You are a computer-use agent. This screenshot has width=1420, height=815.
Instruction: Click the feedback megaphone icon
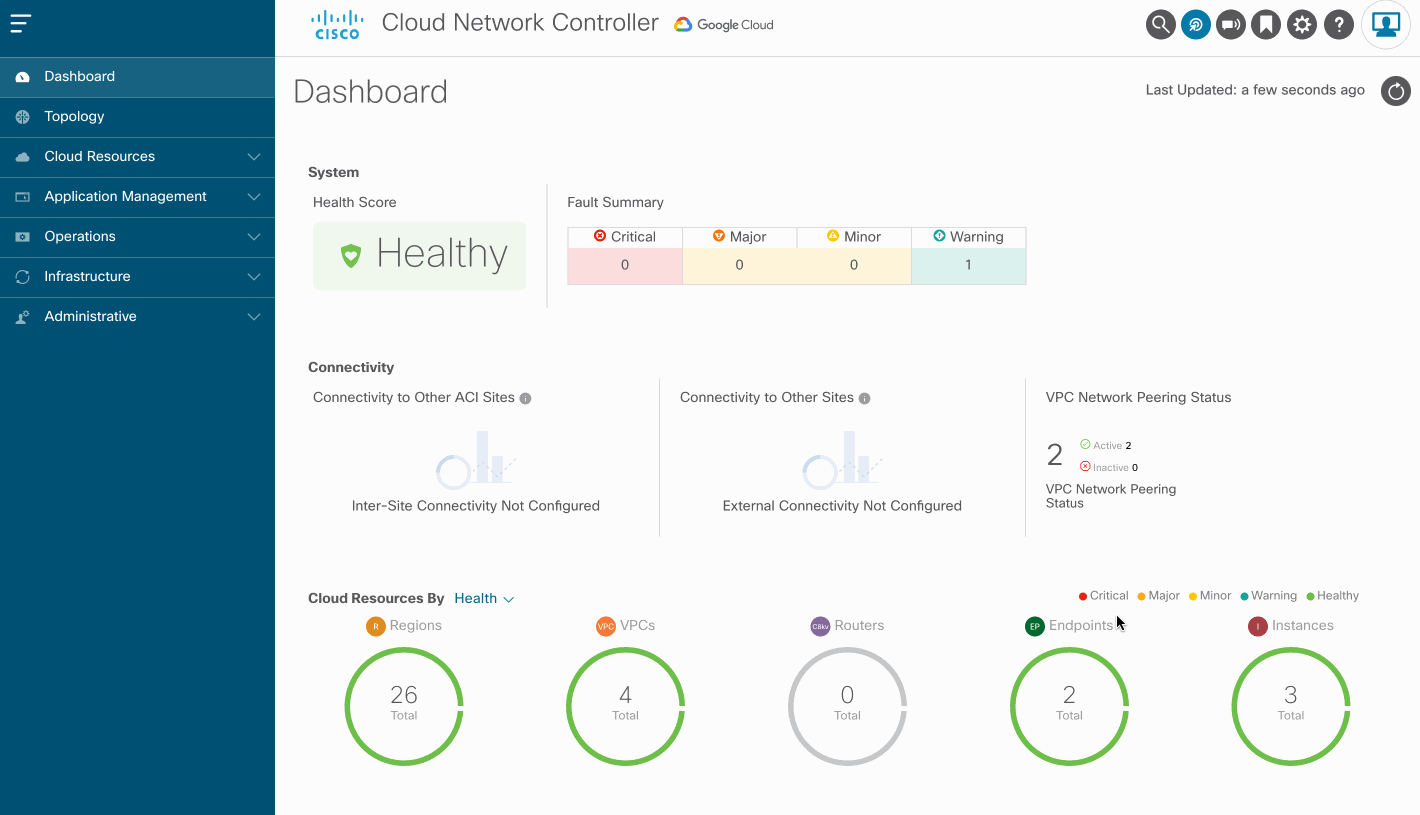[1231, 25]
